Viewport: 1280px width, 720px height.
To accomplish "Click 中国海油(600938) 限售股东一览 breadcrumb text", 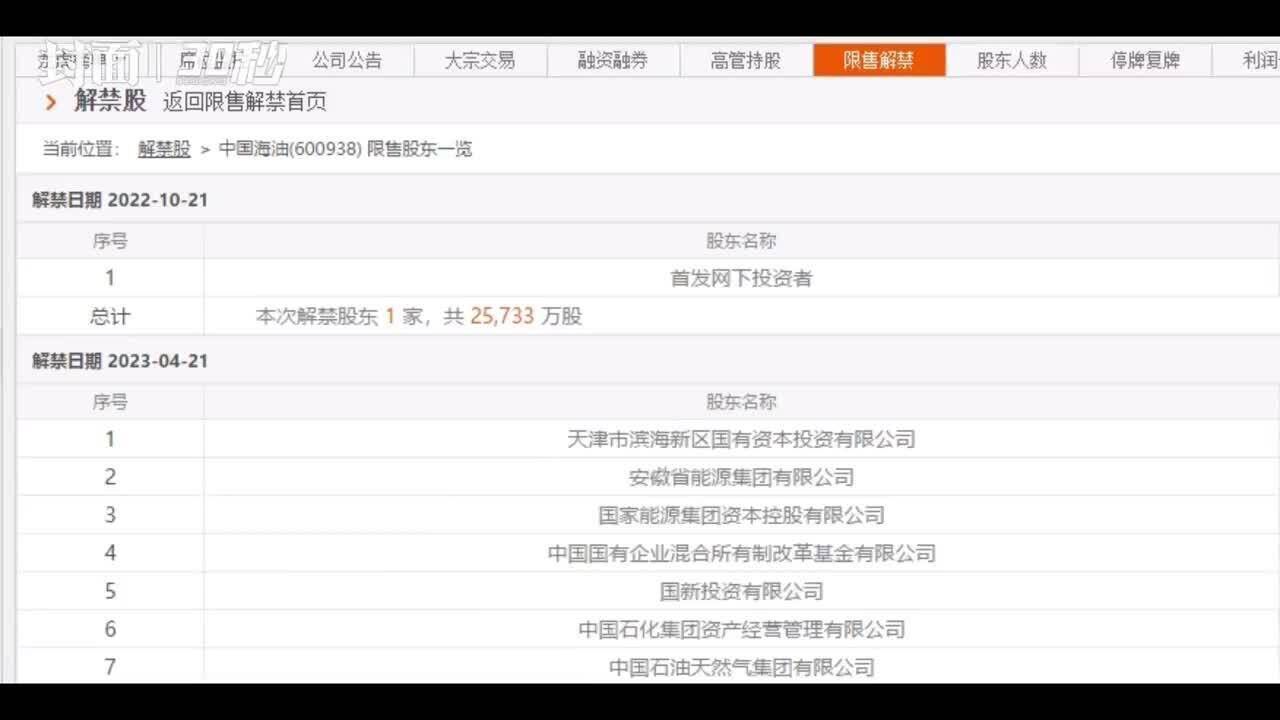I will click(346, 150).
